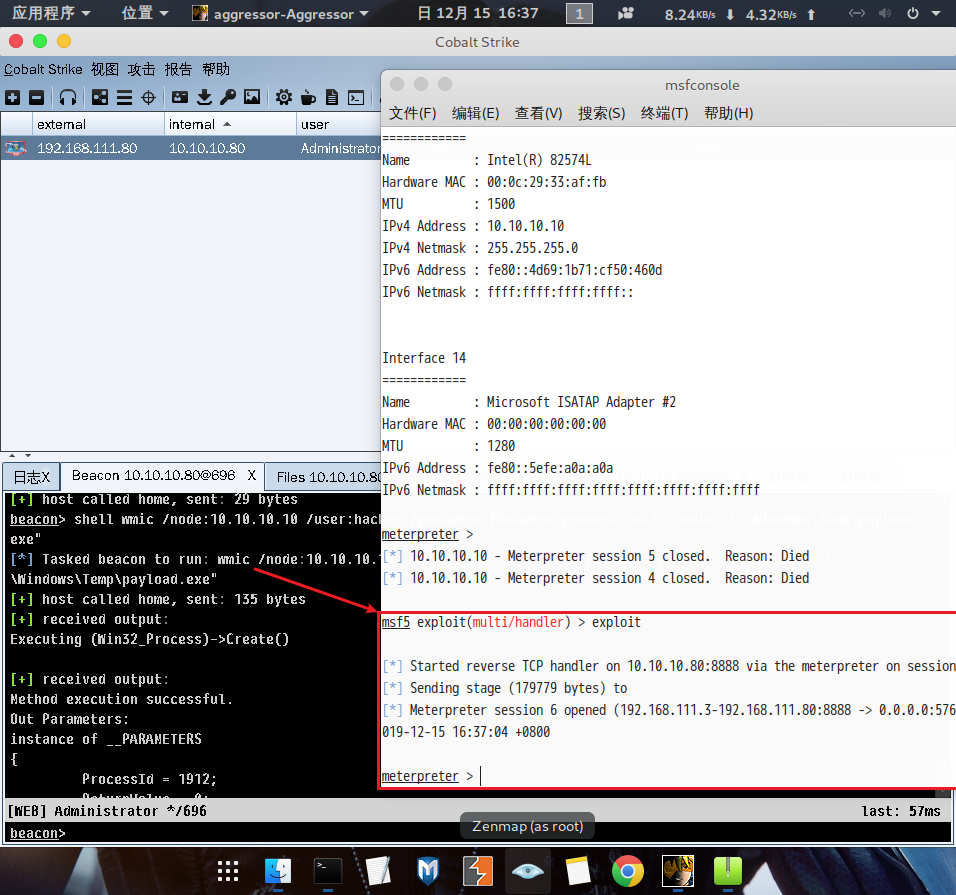Screen dimensions: 956x895
Task: Switch to the 日志X event log tab
Action: pos(32,477)
